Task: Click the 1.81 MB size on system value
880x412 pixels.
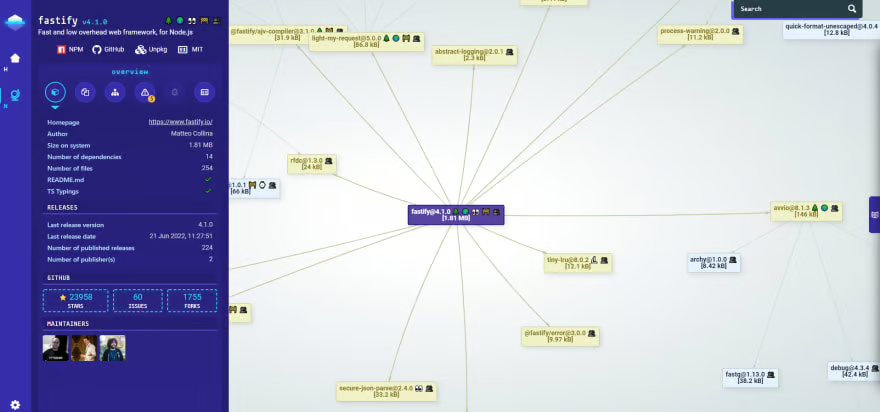Action: pyautogui.click(x=200, y=145)
